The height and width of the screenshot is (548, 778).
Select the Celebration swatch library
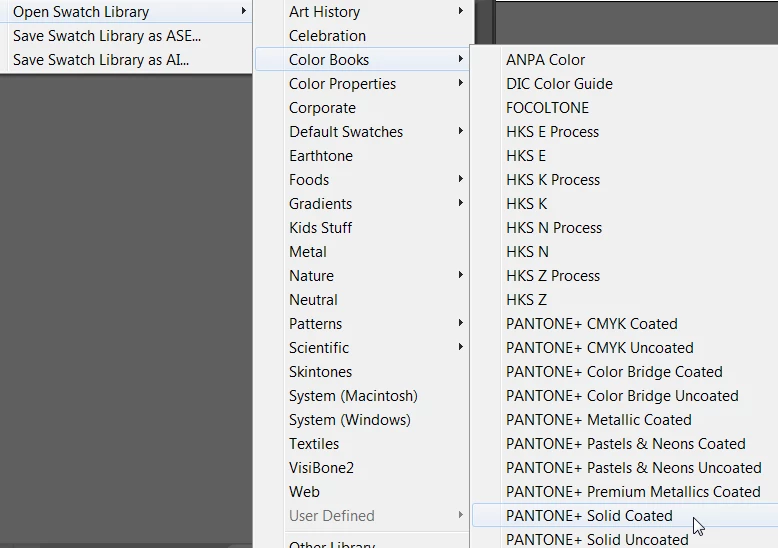tap(362, 36)
